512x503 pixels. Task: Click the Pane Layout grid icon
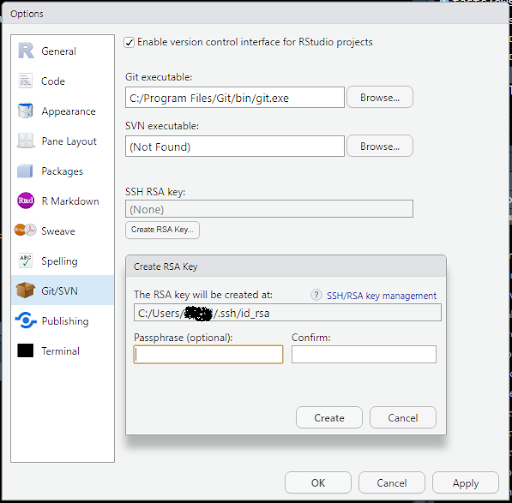26,141
